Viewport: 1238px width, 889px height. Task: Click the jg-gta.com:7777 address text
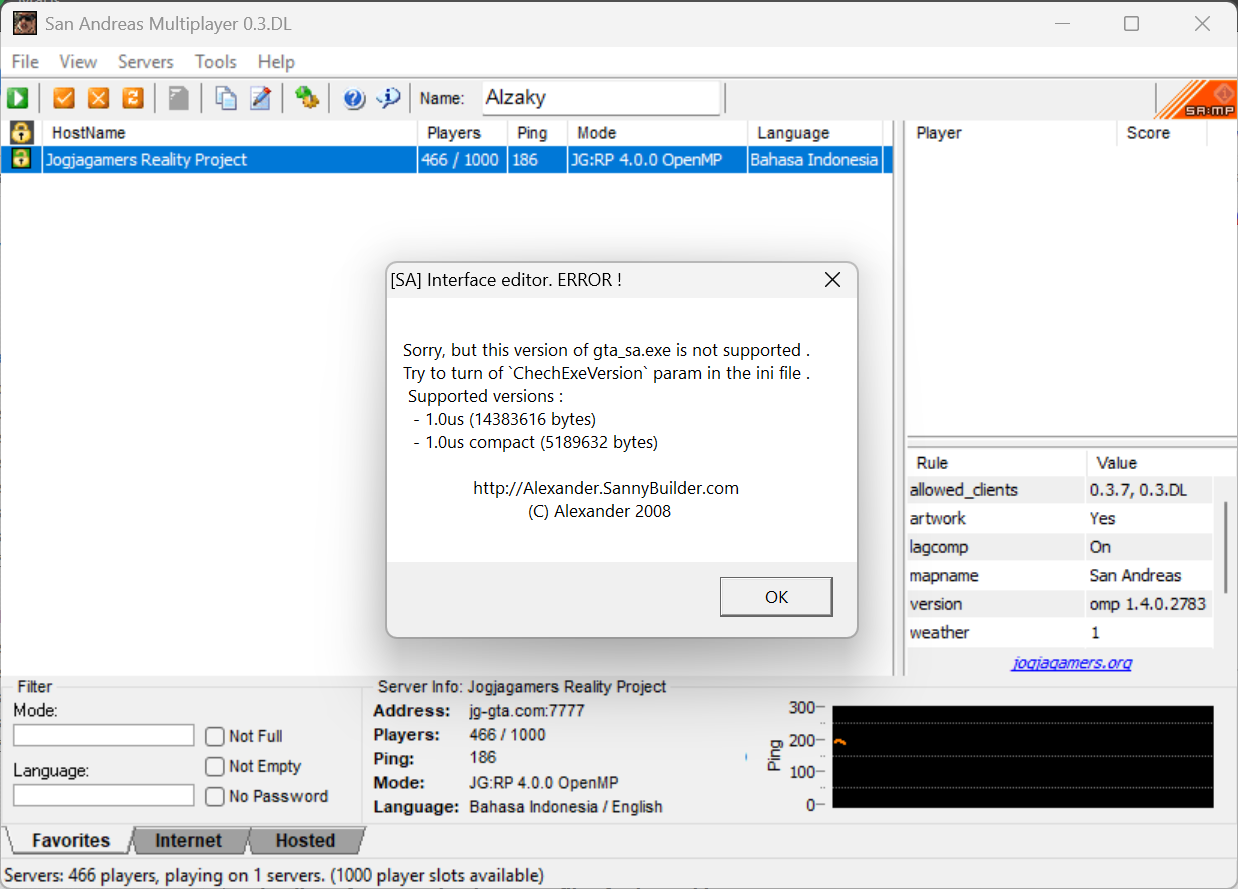527,711
